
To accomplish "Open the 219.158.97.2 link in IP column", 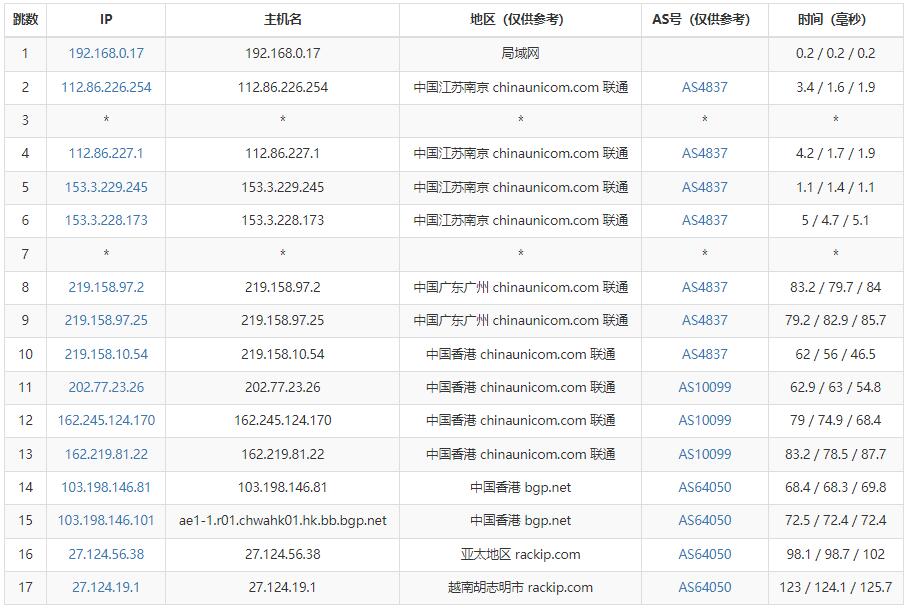I will tap(106, 287).
